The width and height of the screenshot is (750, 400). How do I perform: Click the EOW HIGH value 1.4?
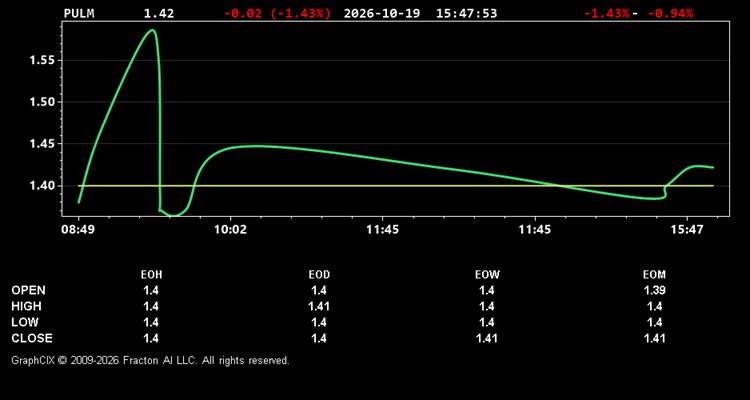pyautogui.click(x=487, y=306)
